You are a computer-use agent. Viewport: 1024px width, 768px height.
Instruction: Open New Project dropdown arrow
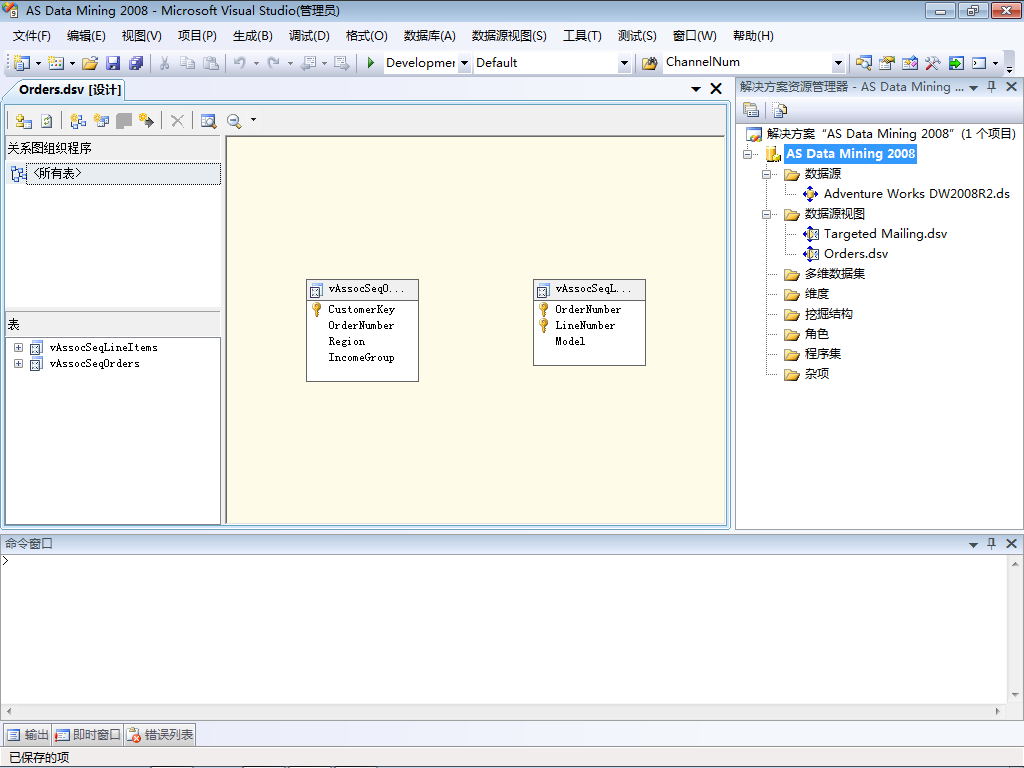coord(38,63)
